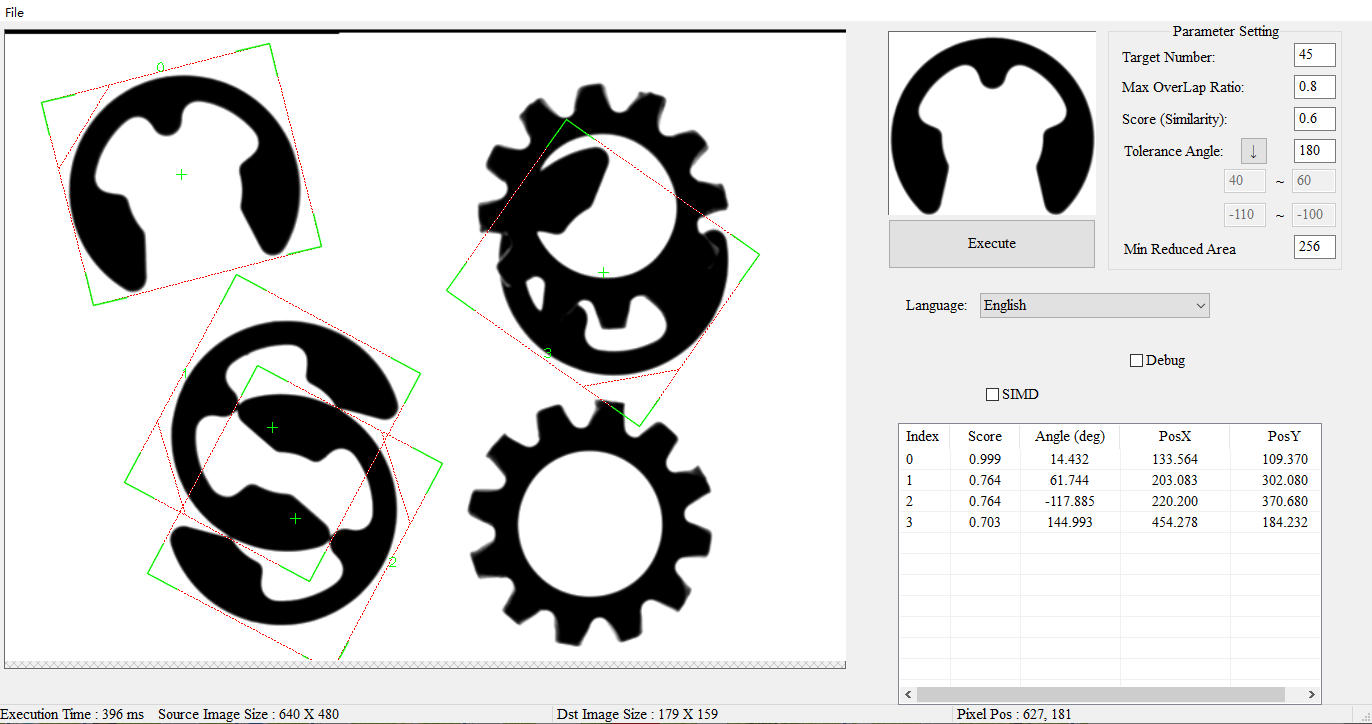The image size is (1372, 724).
Task: Click the PosY value 184.232
Action: [x=1284, y=522]
